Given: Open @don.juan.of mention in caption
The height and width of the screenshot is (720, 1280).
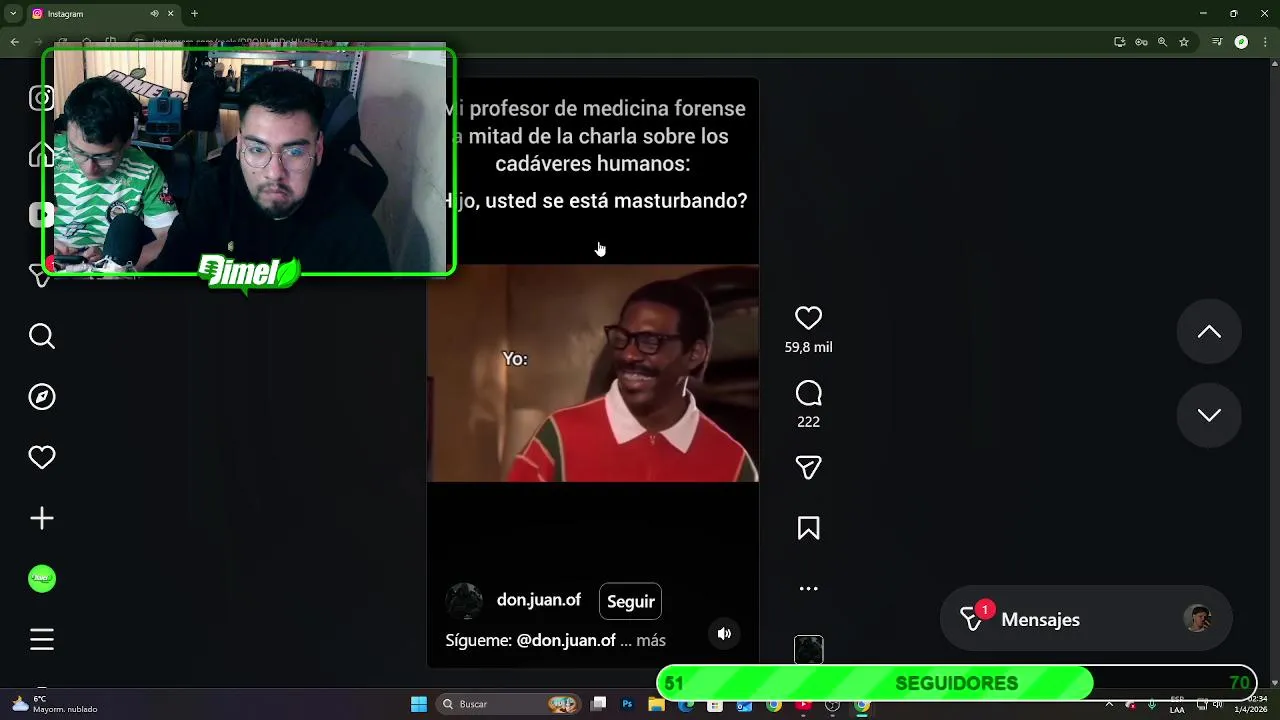Looking at the screenshot, I should point(566,640).
